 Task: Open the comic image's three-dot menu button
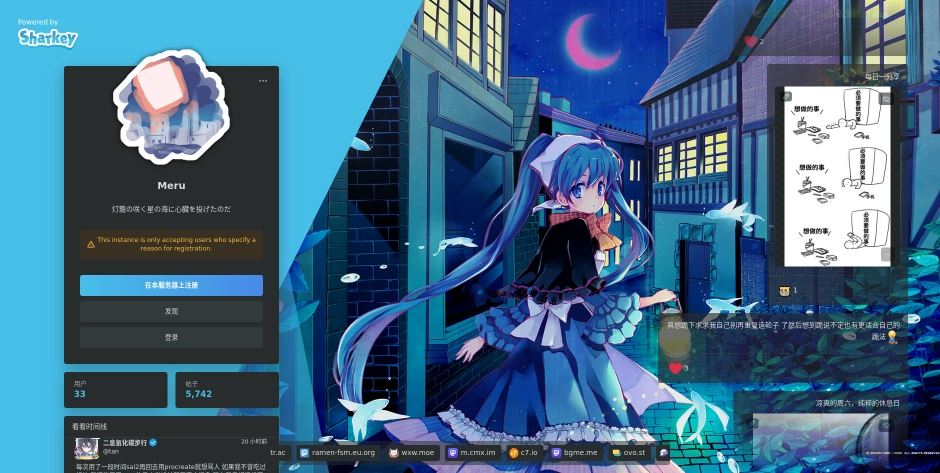886,254
